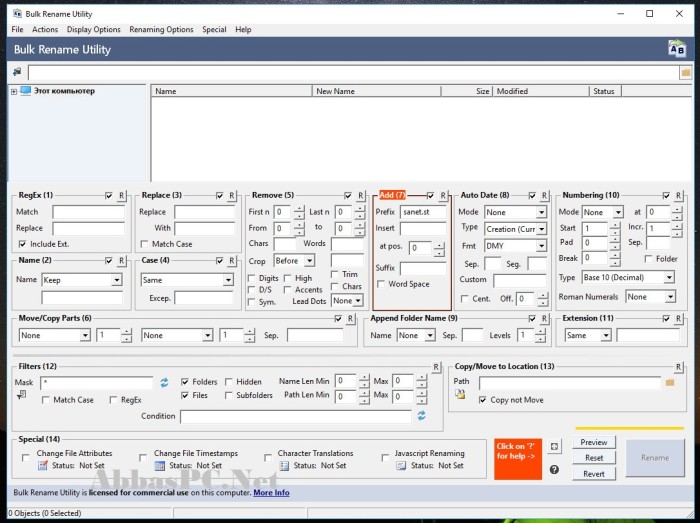700x523 pixels.
Task: Reset Append Folder Name (9) via R button
Action: point(544,319)
